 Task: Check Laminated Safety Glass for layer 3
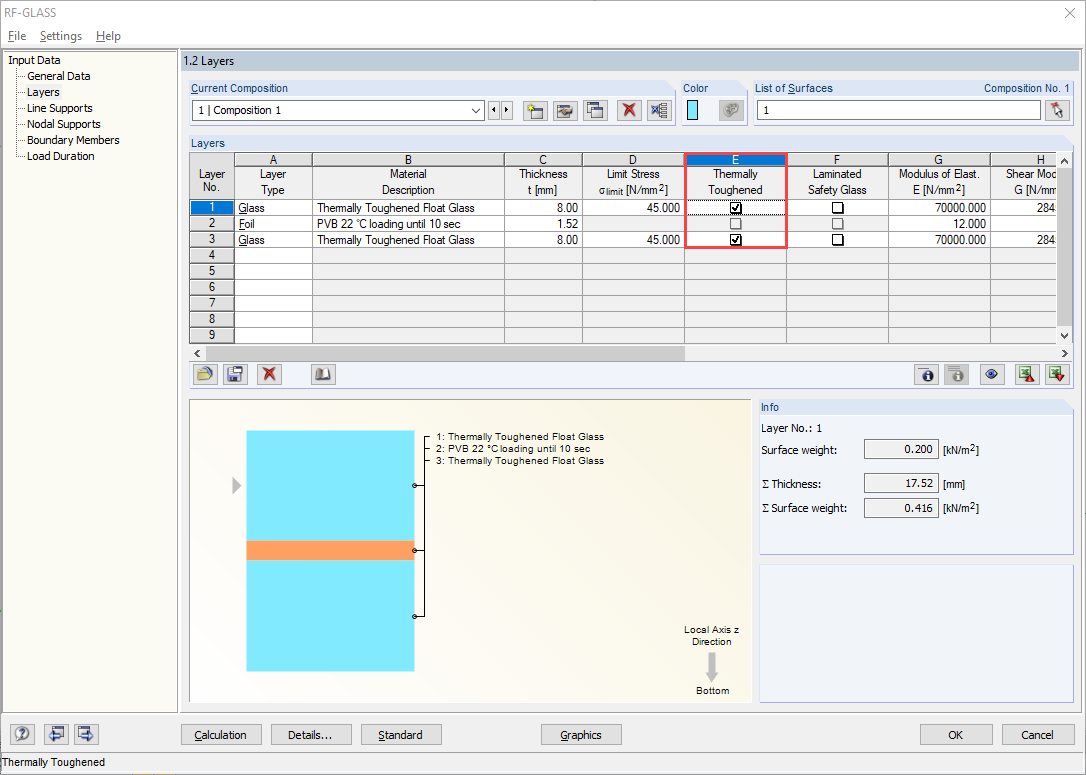point(837,240)
